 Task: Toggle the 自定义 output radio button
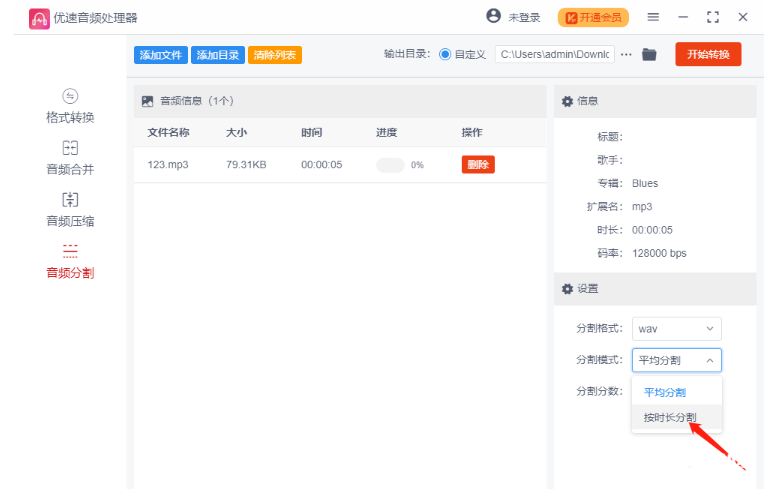tap(445, 54)
